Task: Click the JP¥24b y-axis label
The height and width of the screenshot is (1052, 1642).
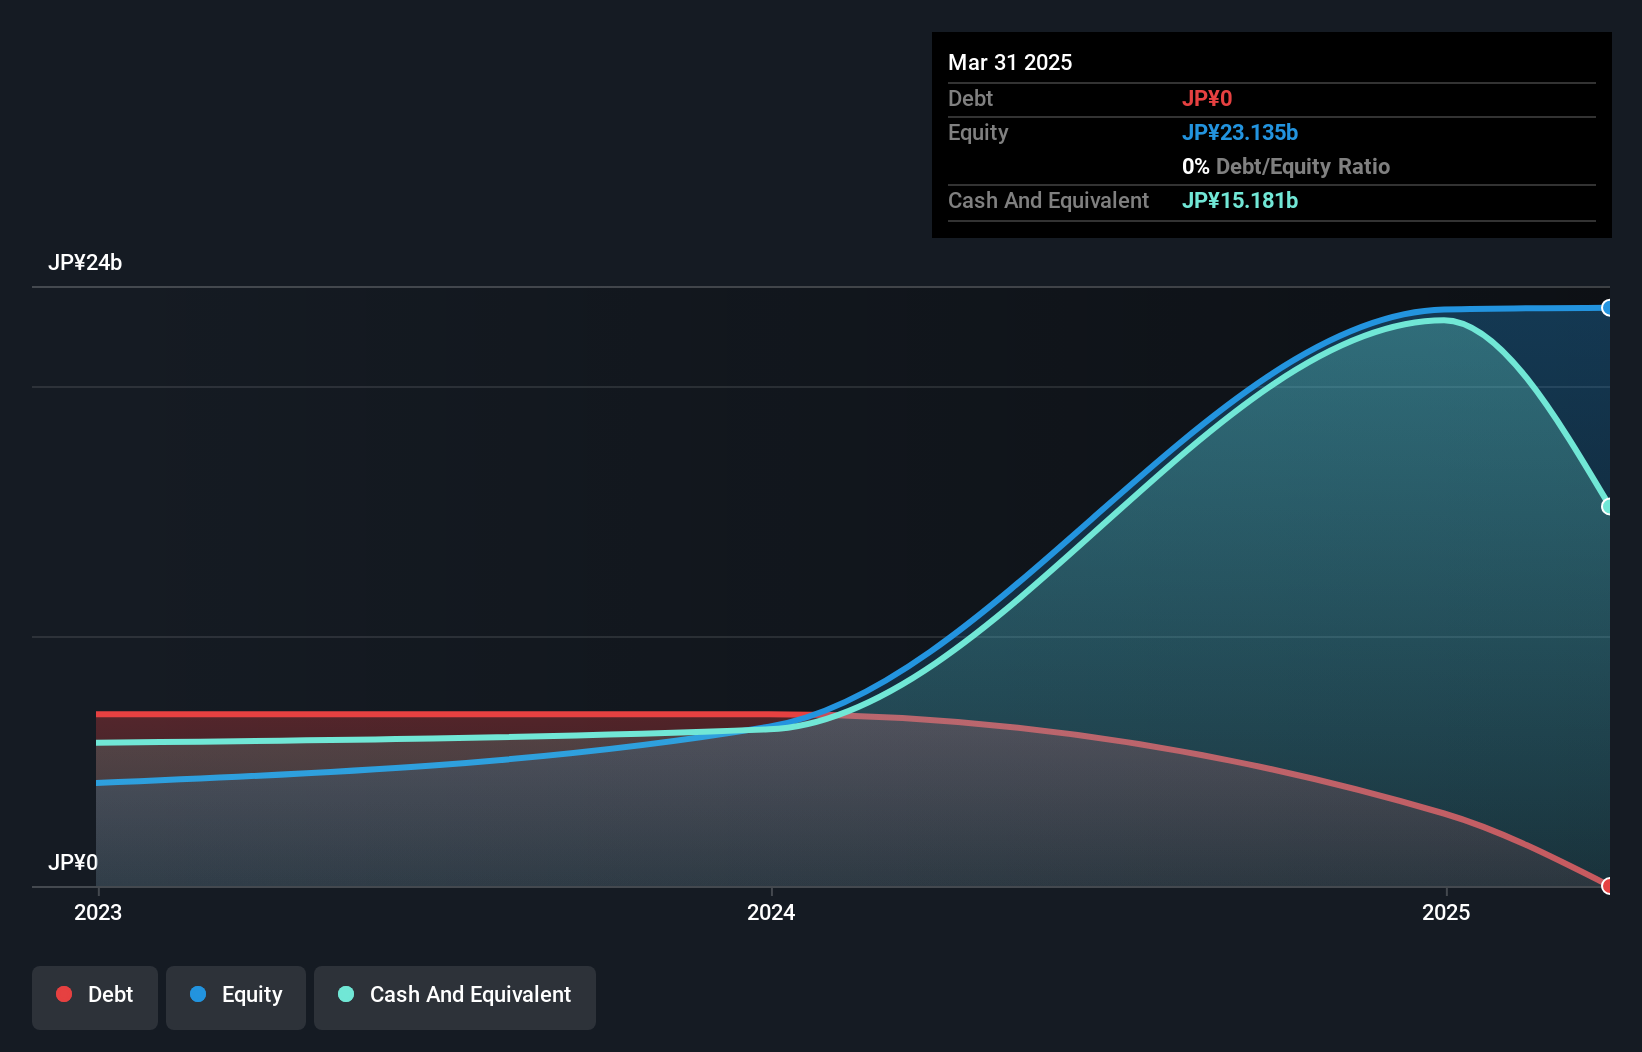Action: click(x=85, y=263)
